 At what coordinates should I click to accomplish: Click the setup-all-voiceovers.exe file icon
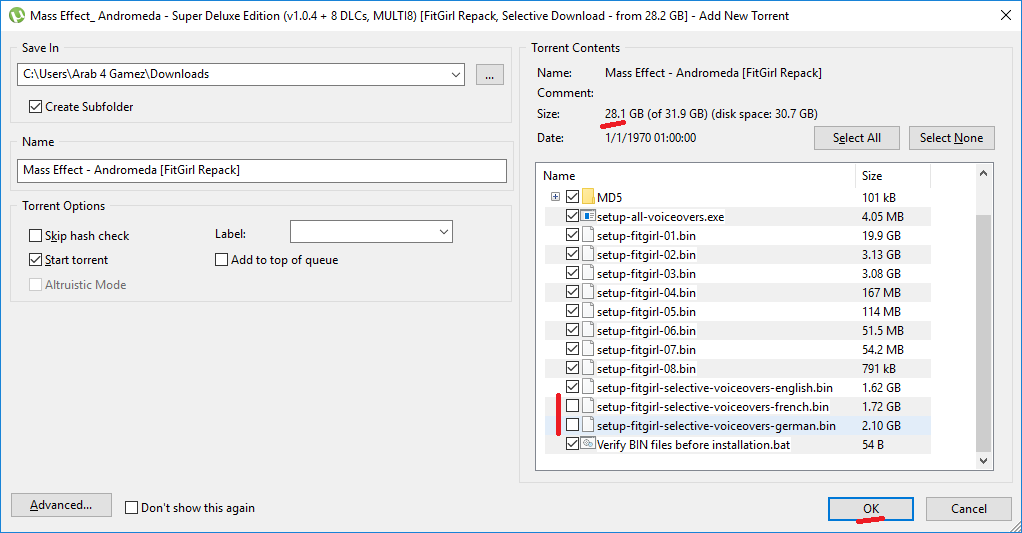click(588, 216)
